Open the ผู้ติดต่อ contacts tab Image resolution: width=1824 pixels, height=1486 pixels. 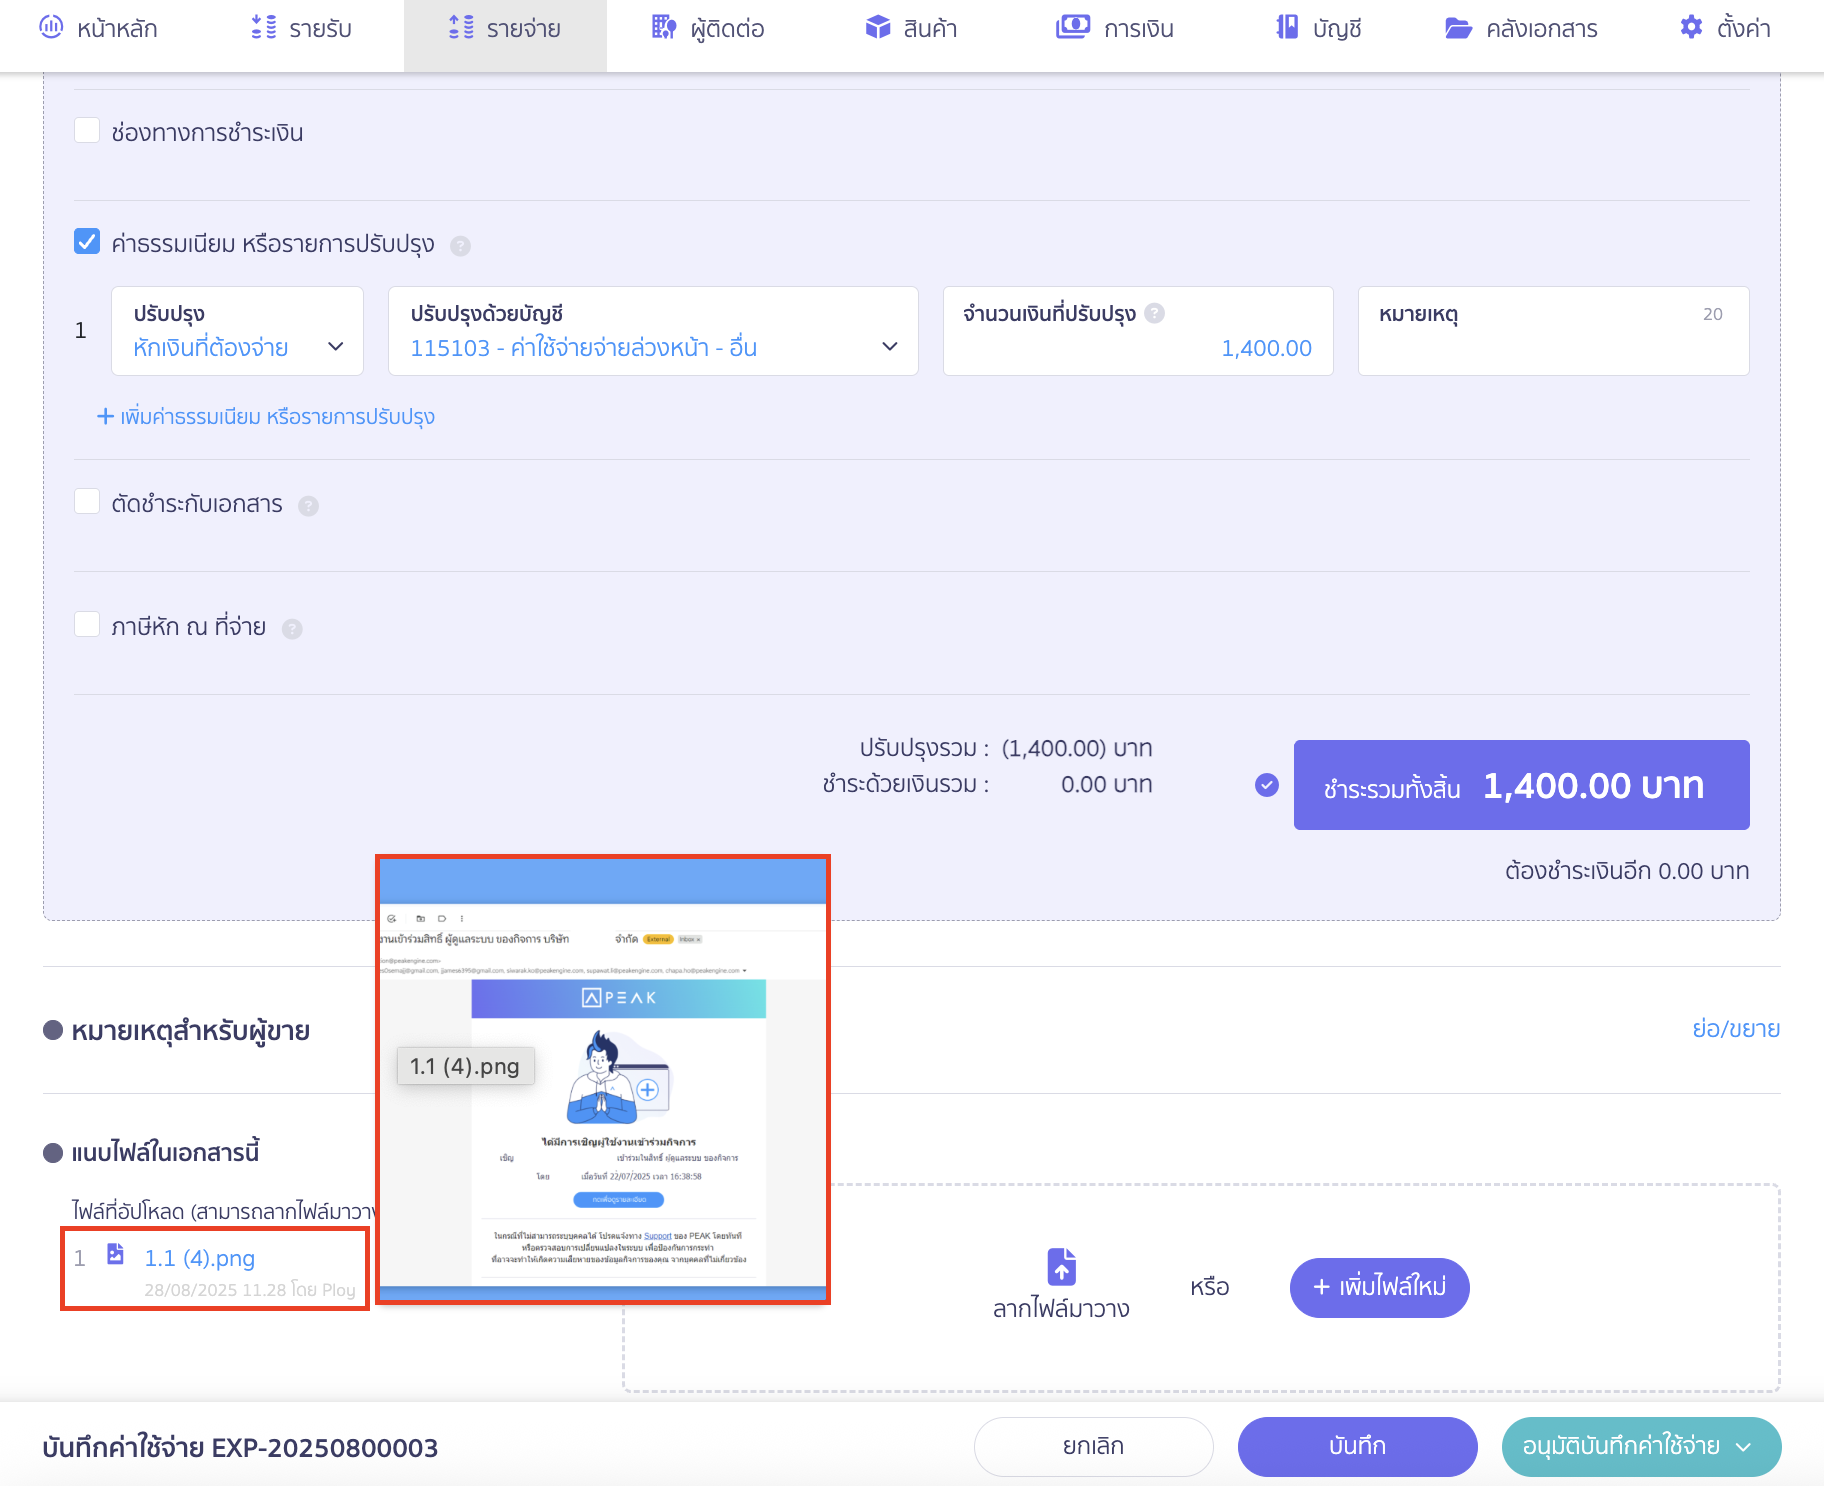708,28
